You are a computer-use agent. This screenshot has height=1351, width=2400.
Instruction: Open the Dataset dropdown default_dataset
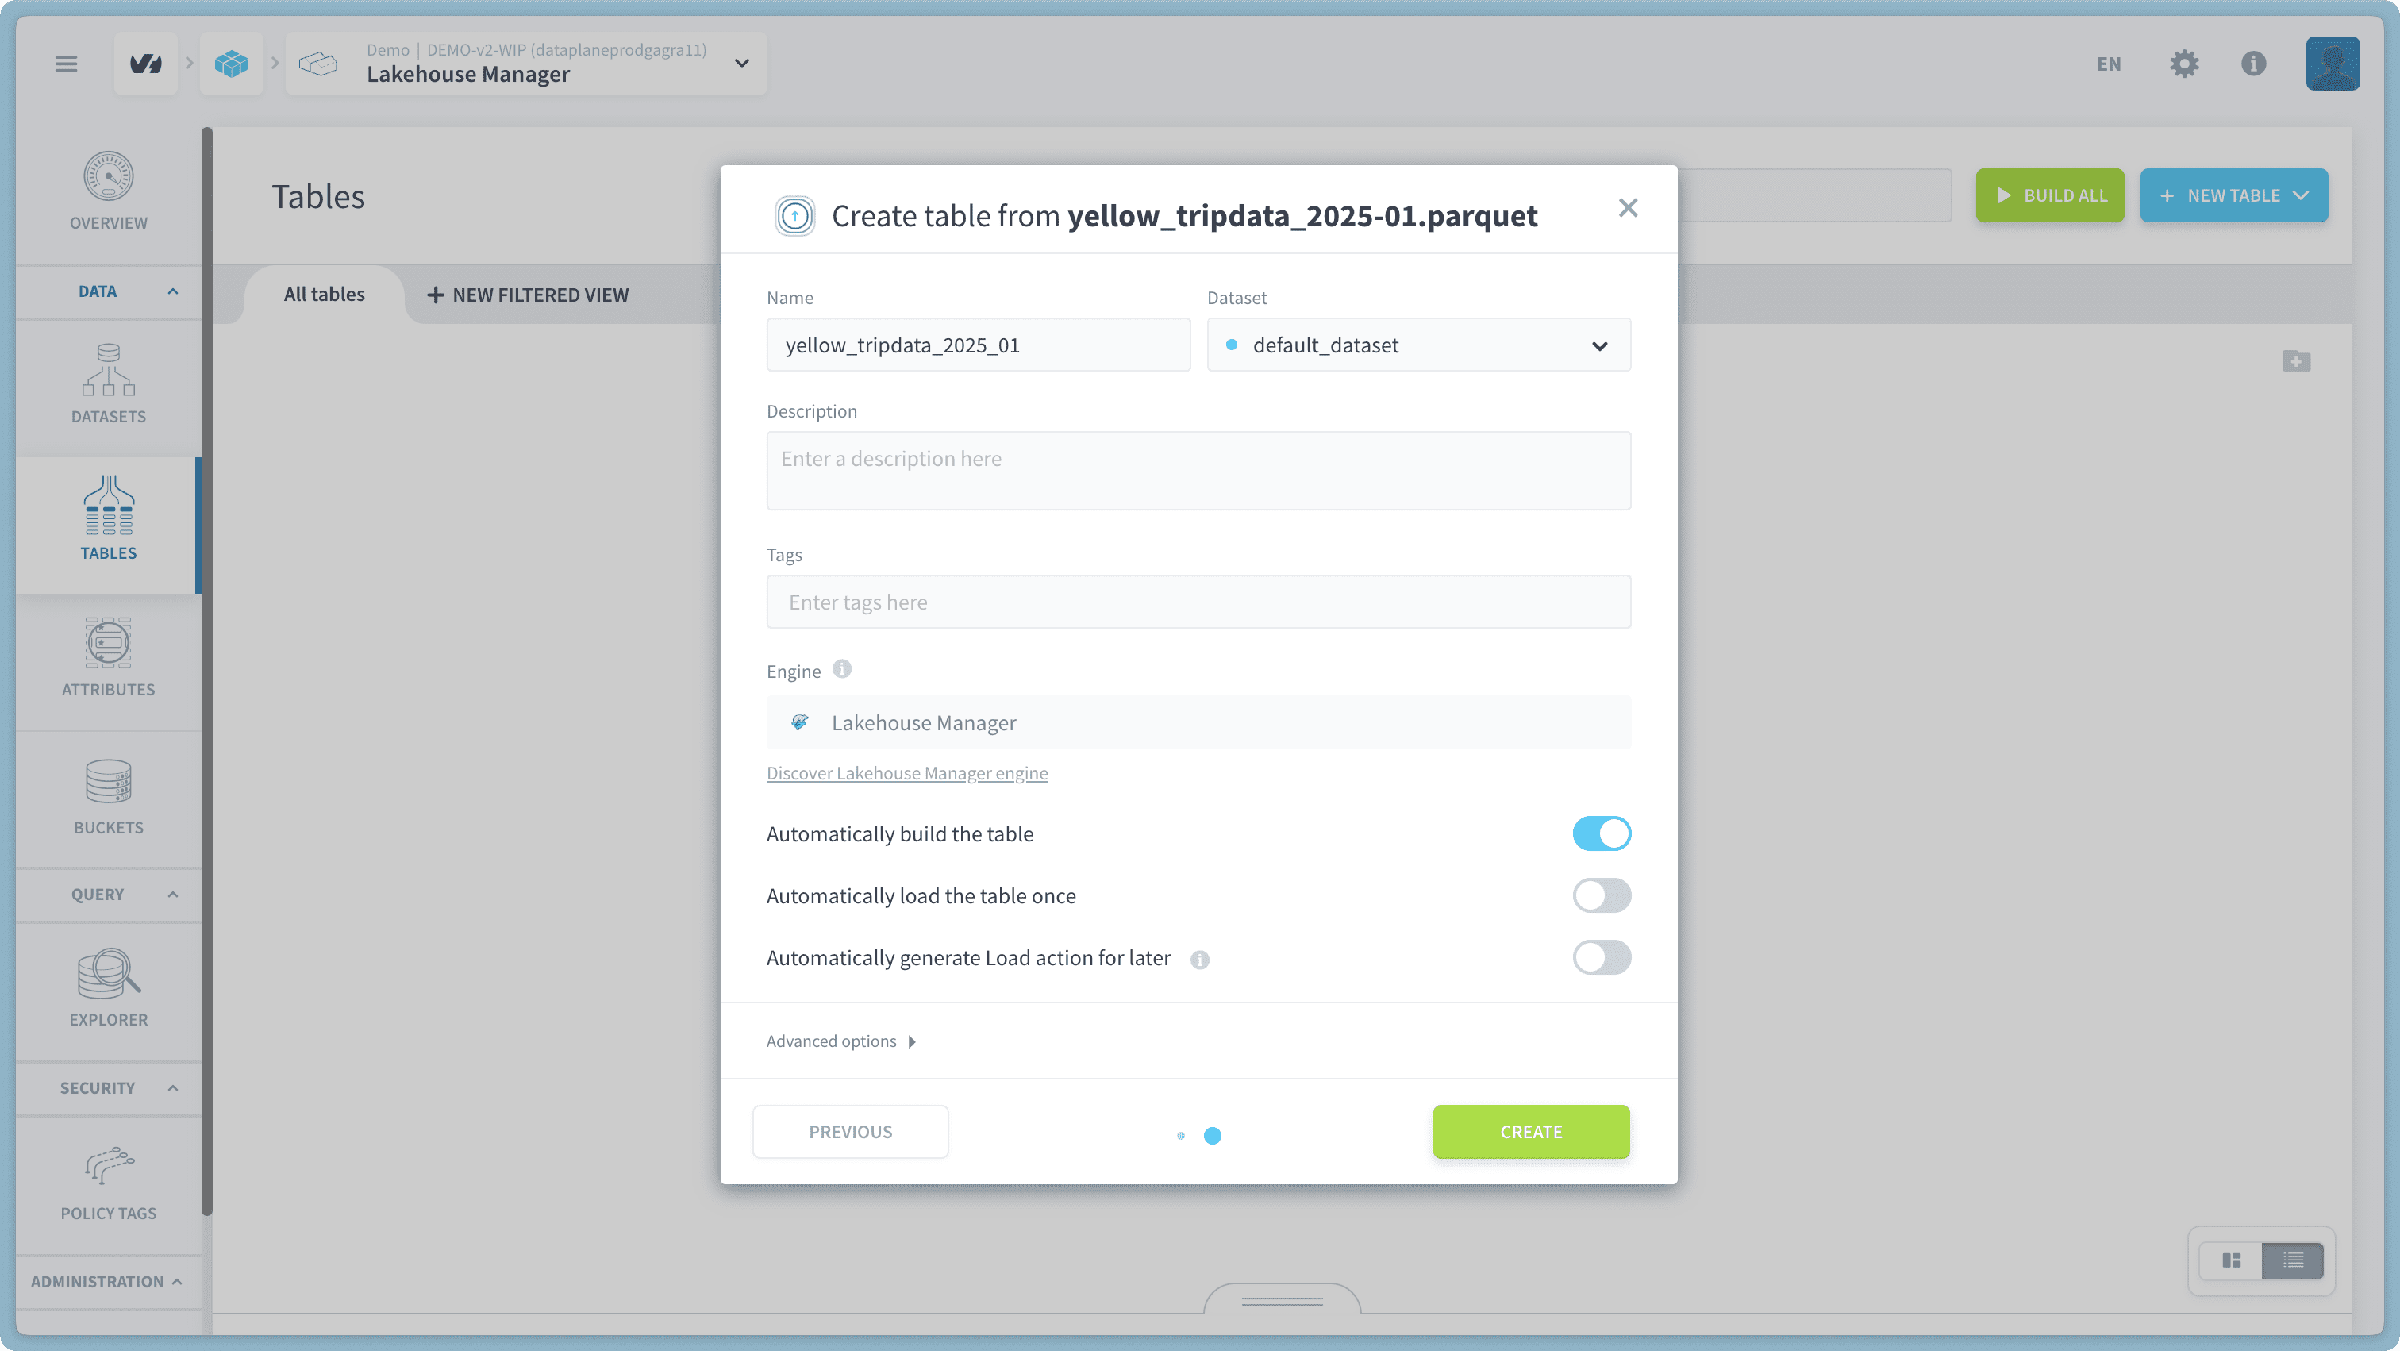click(x=1419, y=345)
